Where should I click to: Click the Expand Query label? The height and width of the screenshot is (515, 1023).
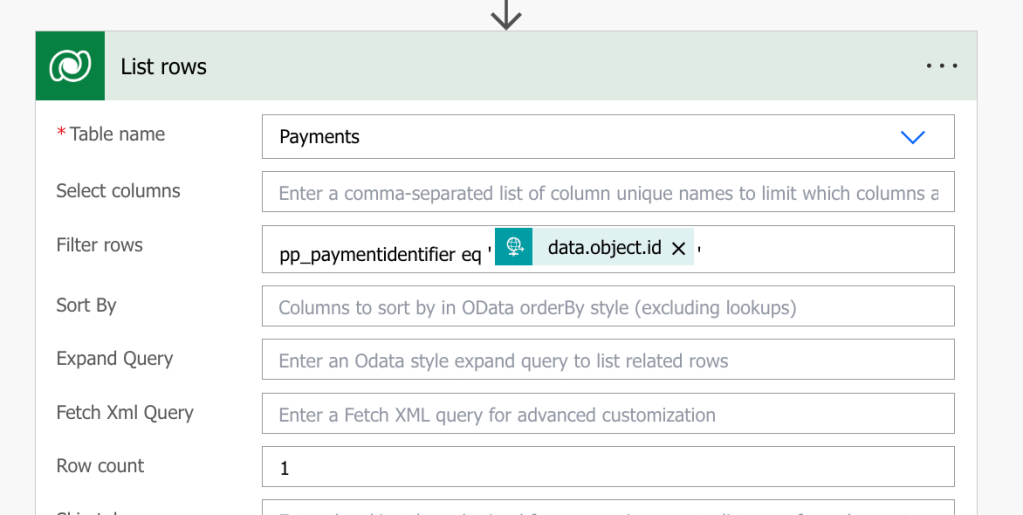pyautogui.click(x=114, y=358)
